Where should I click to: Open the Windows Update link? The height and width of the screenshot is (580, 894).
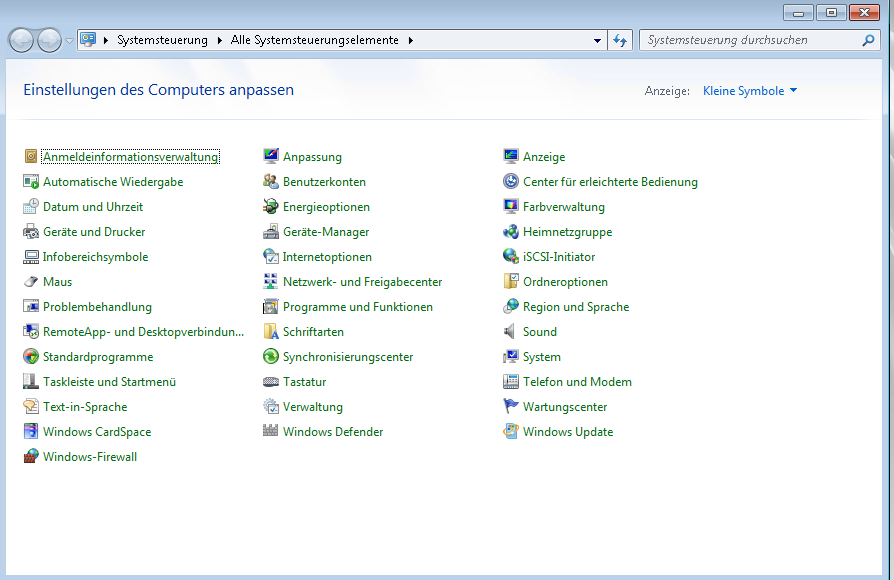[568, 432]
